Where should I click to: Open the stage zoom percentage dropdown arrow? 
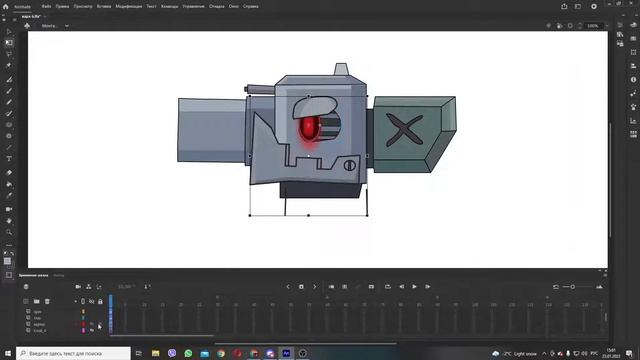pos(607,26)
